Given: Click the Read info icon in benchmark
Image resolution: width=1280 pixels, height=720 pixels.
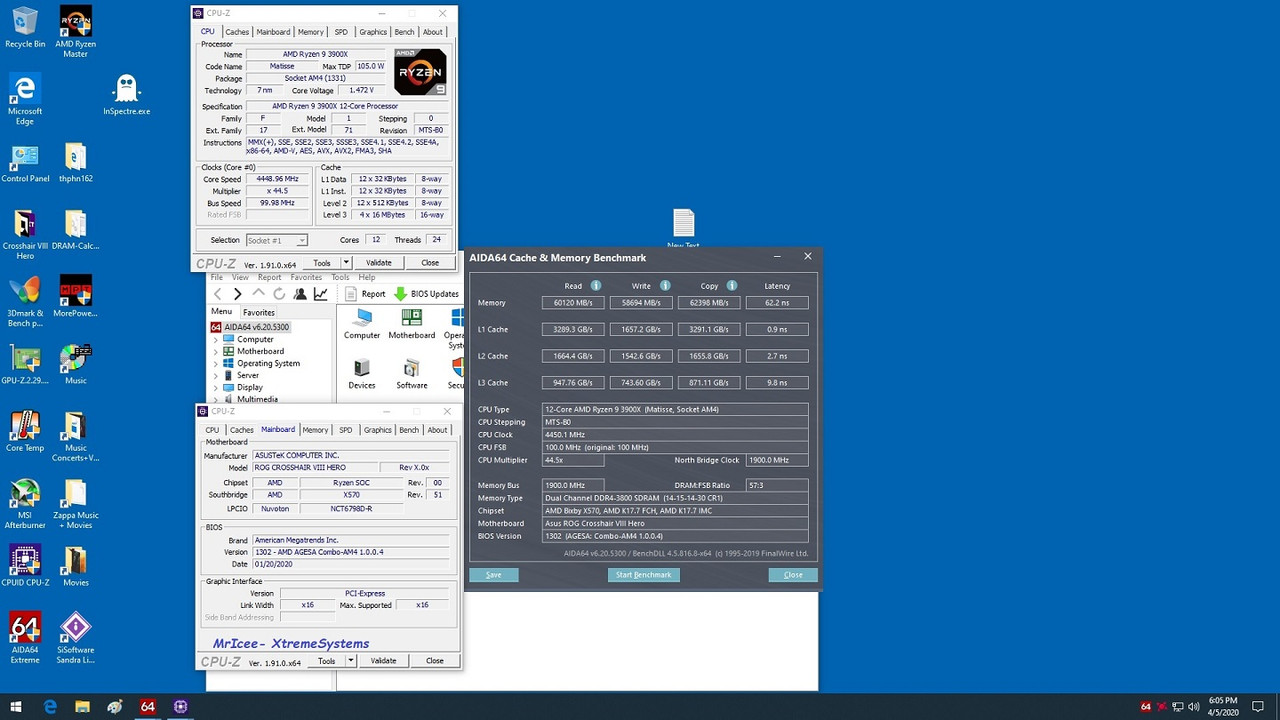Looking at the screenshot, I should point(596,286).
